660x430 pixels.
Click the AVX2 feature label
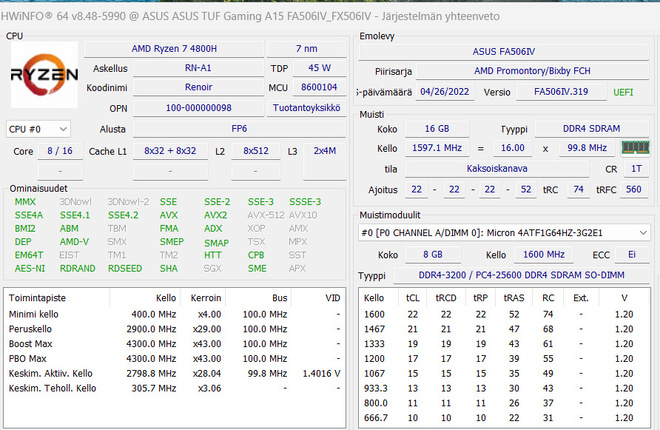(x=216, y=215)
